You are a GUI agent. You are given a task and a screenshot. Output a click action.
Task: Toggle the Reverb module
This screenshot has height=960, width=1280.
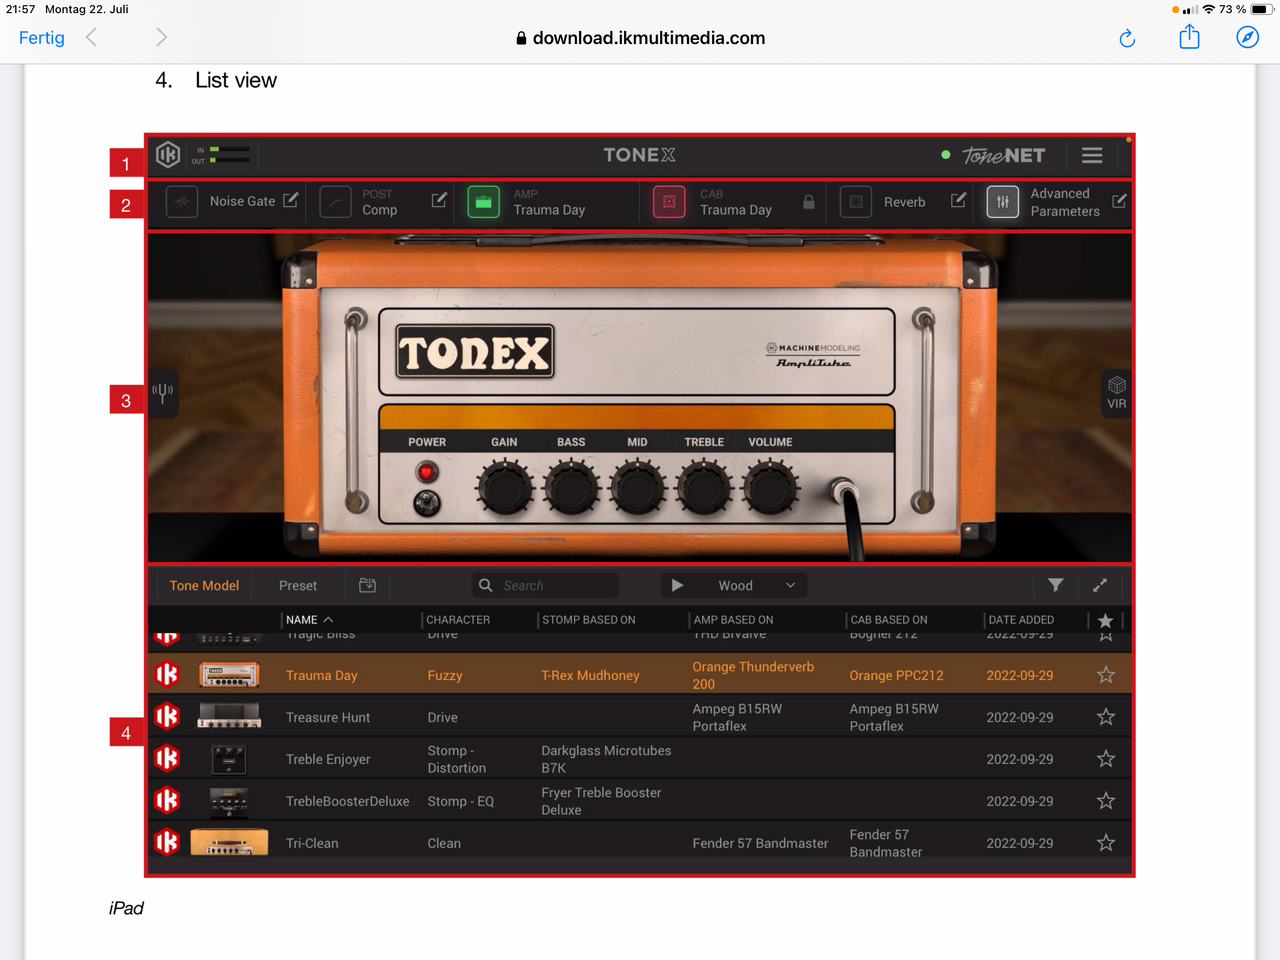click(856, 201)
